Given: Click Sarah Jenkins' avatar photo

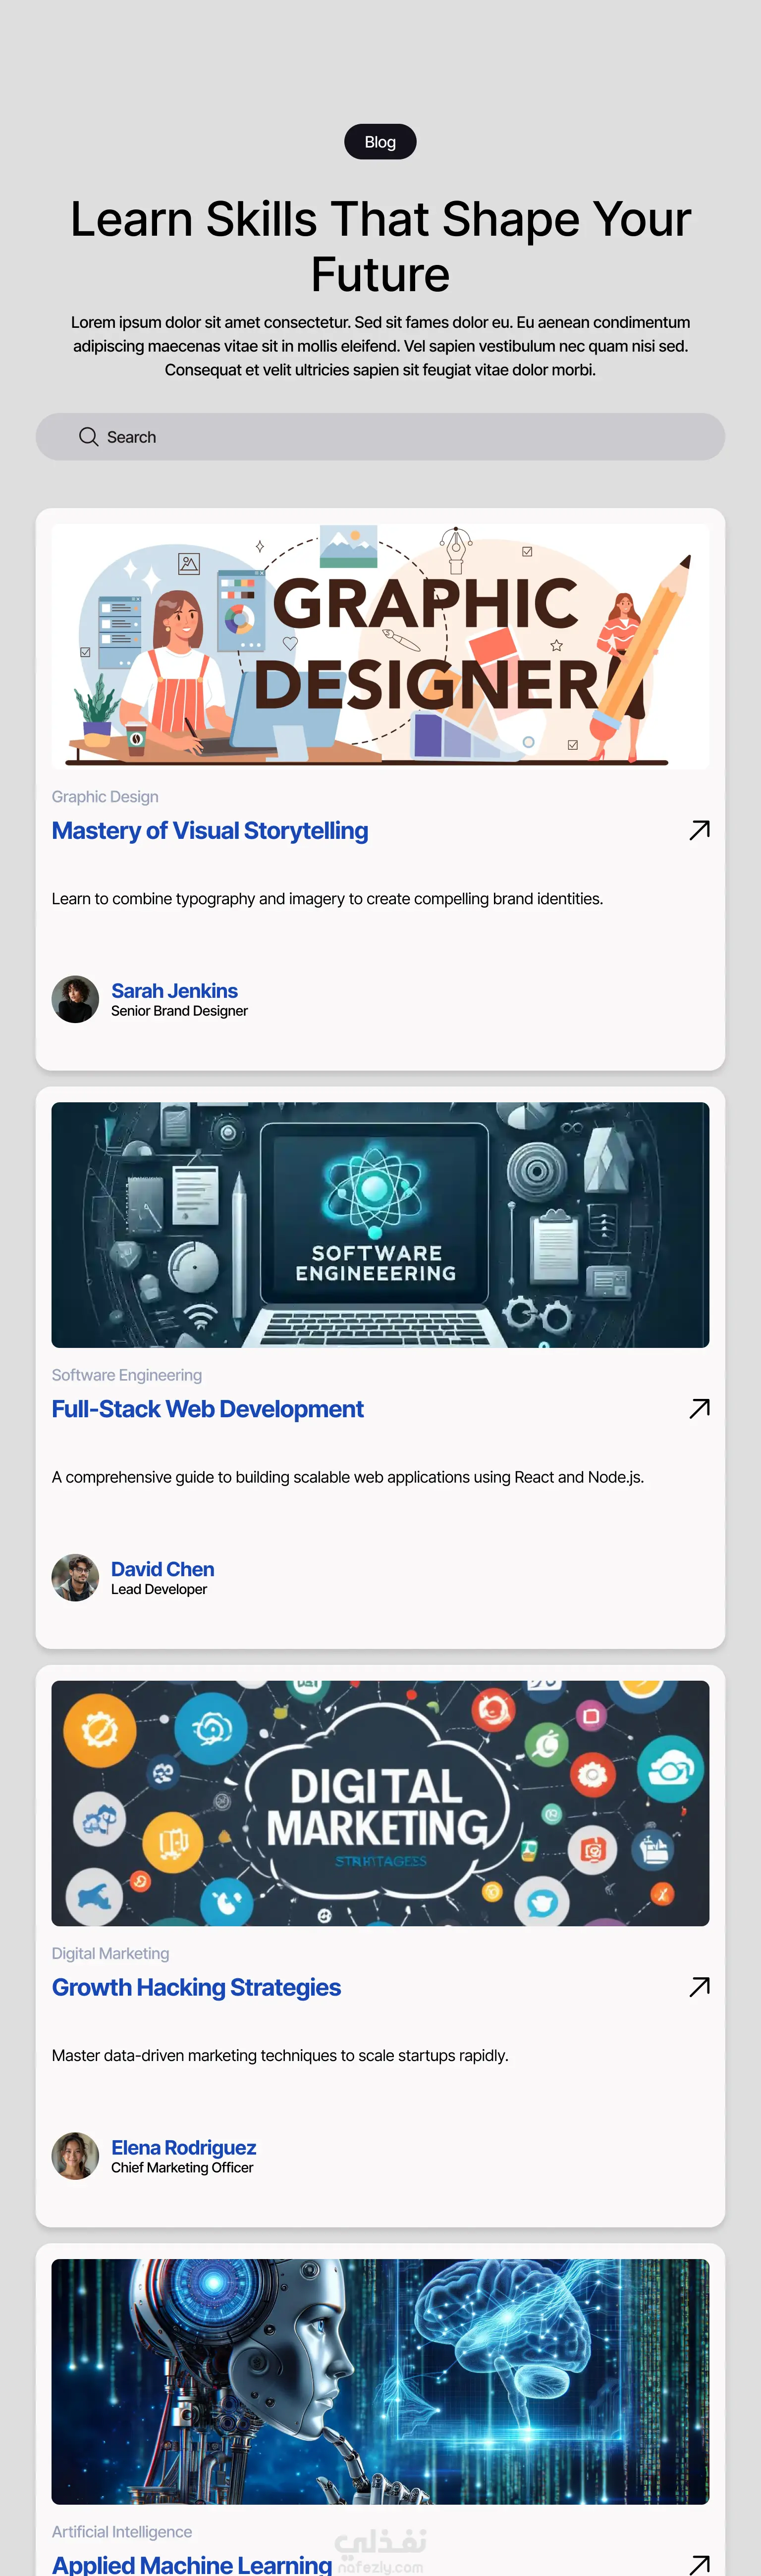Looking at the screenshot, I should (x=75, y=999).
